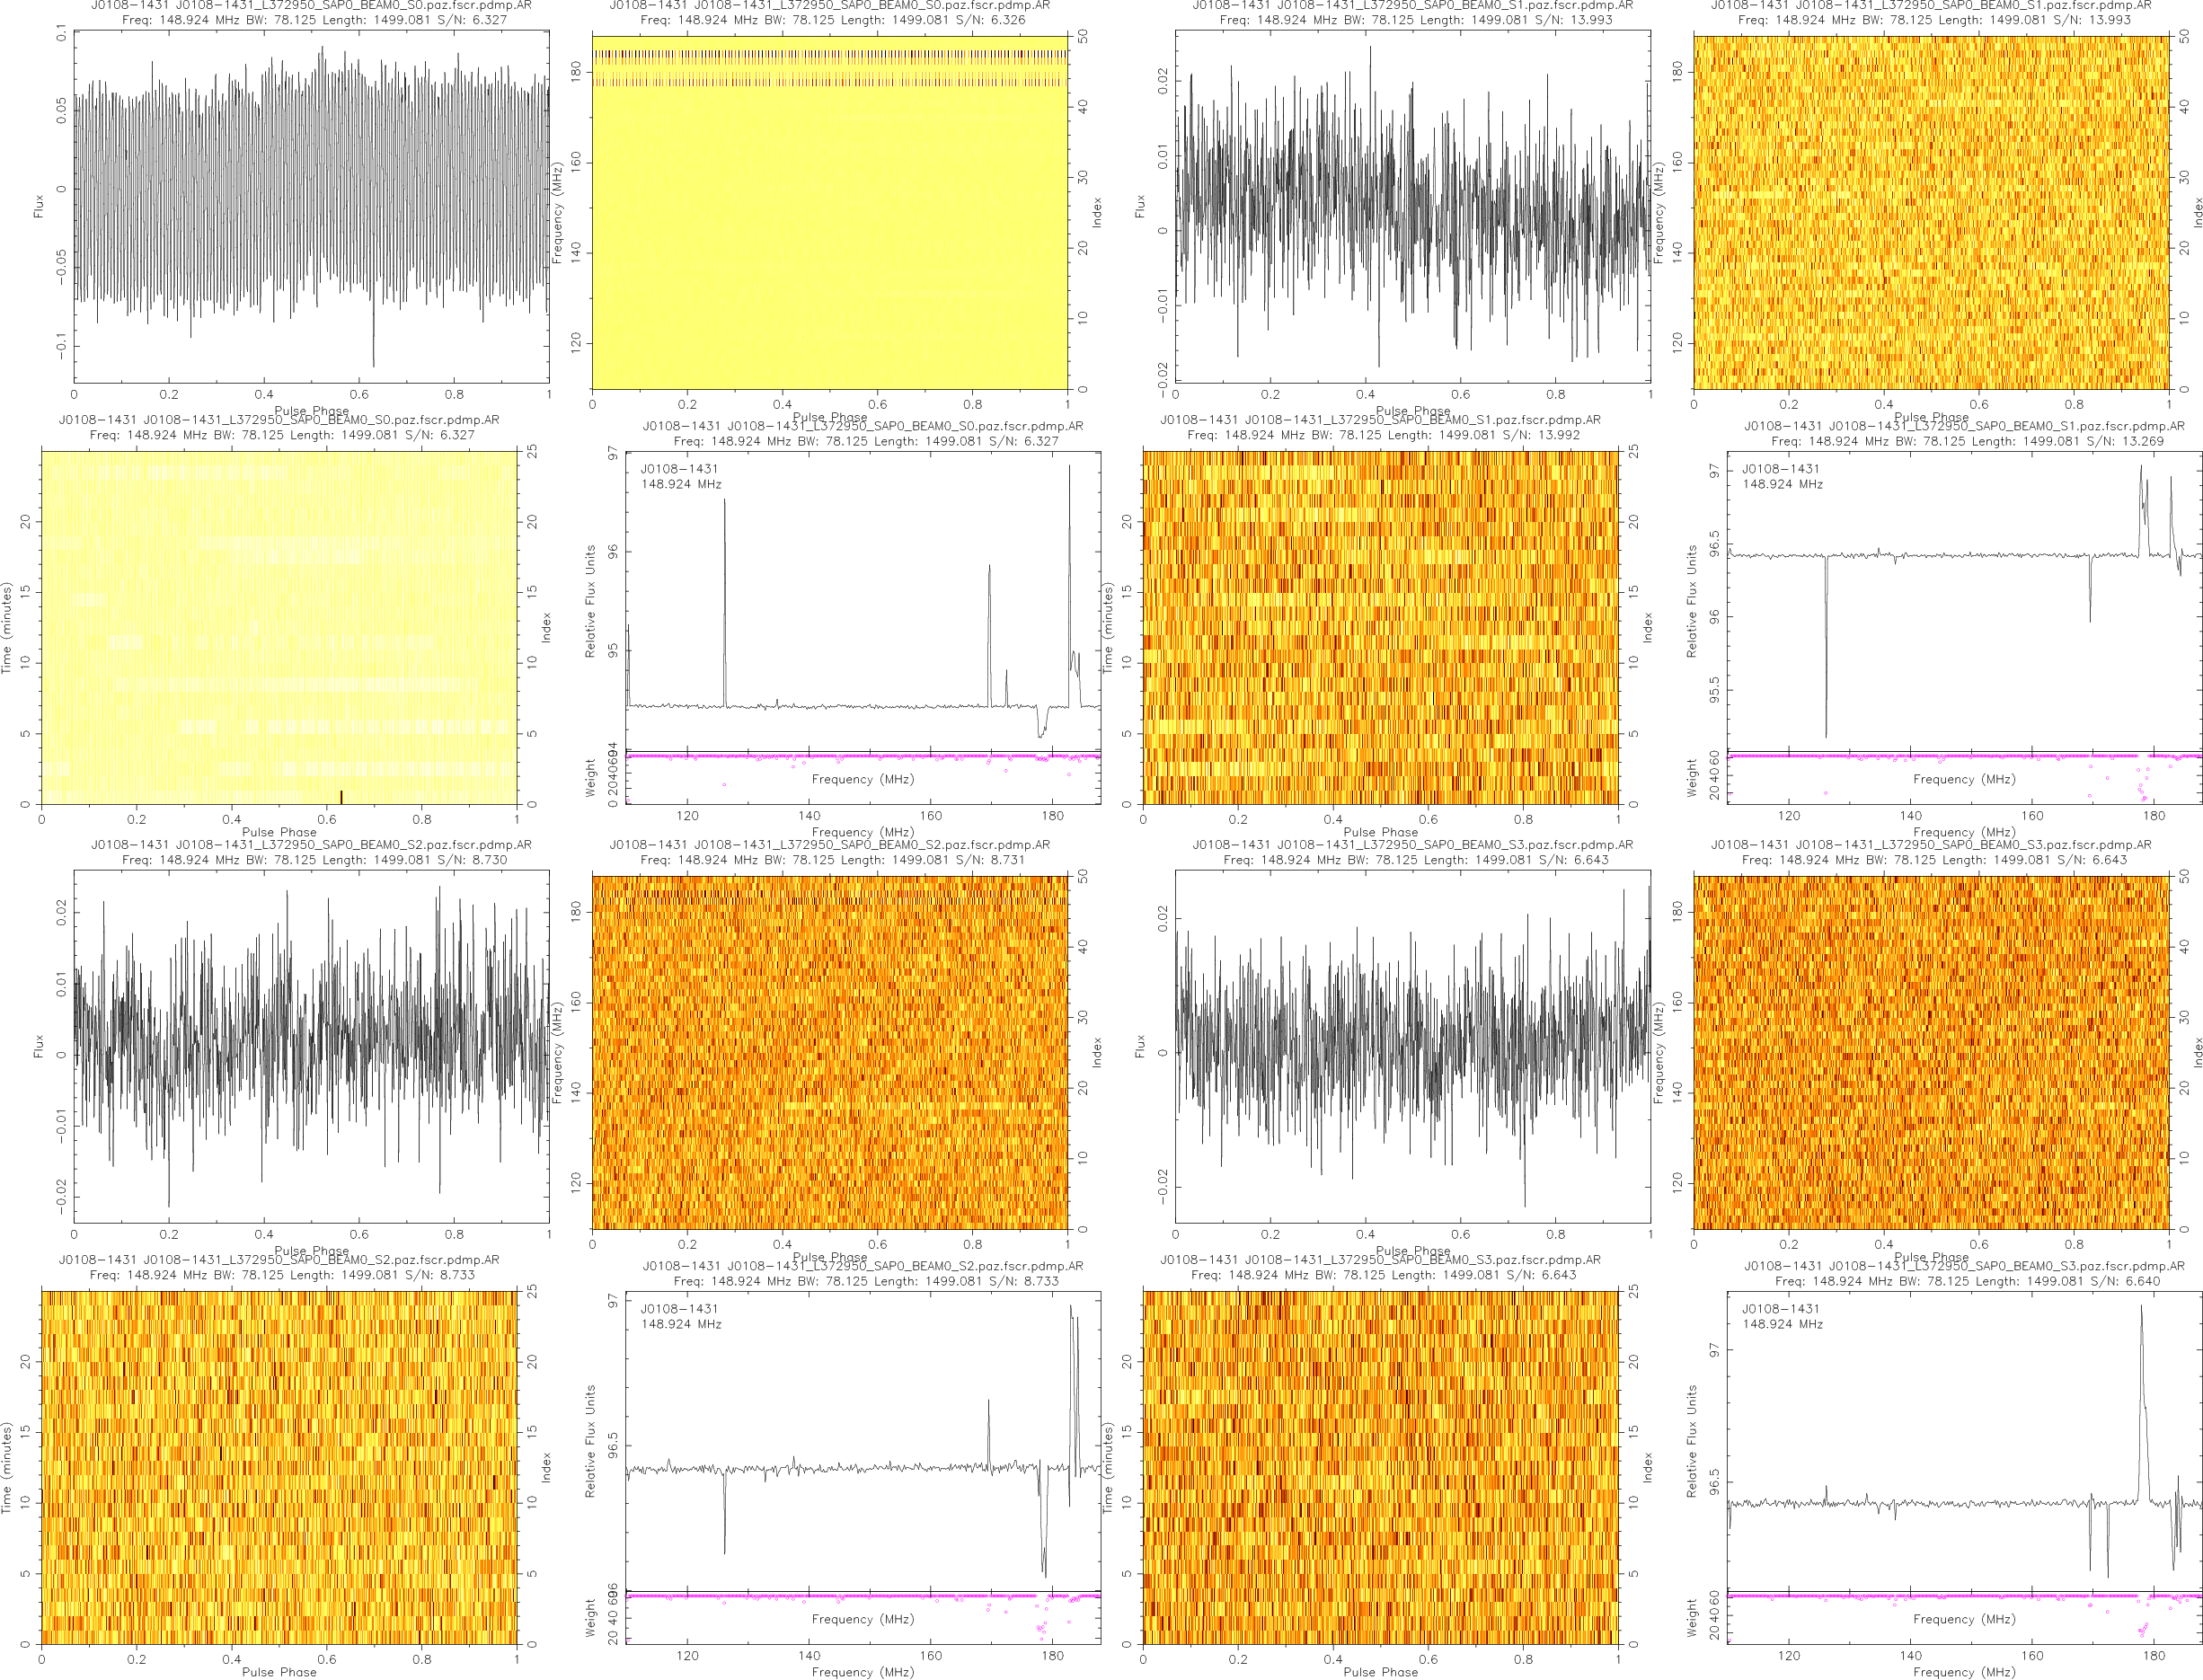Click the S3 flux profile plot
The image size is (2203, 1680).
(1412, 1046)
